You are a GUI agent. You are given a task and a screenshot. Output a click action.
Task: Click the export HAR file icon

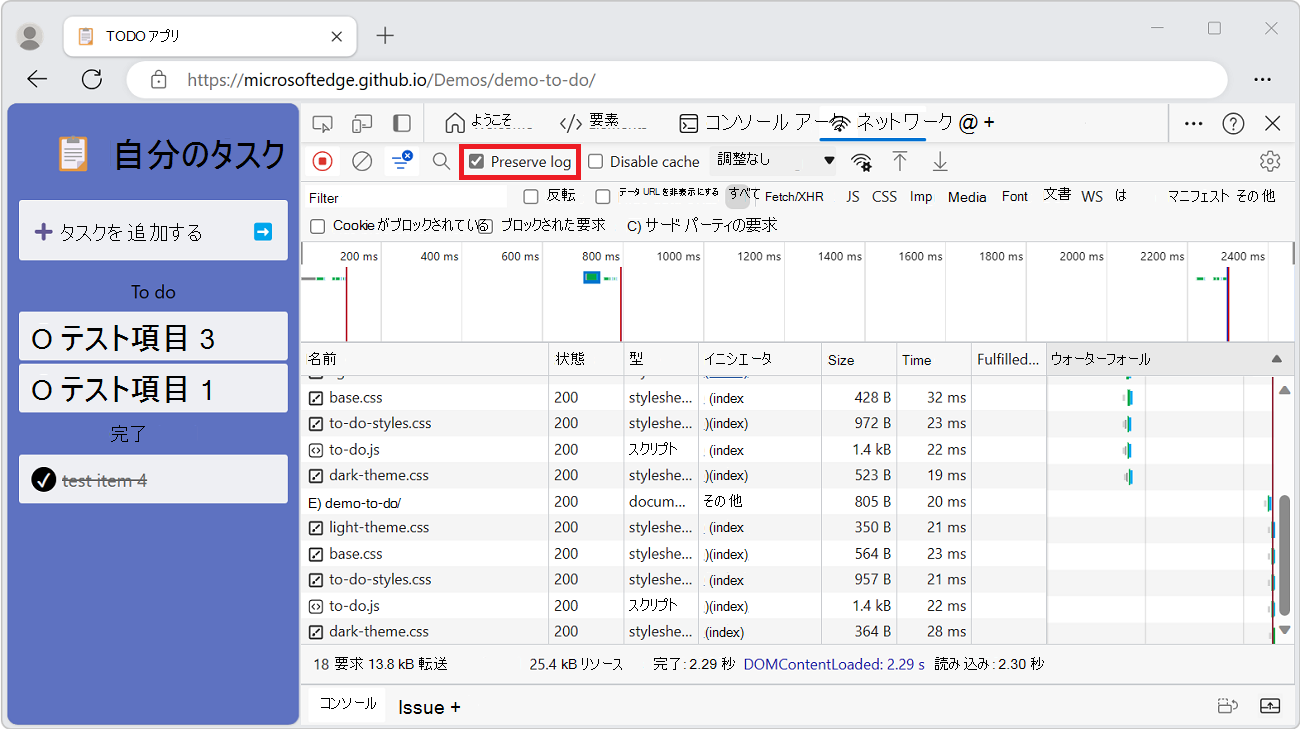939,160
